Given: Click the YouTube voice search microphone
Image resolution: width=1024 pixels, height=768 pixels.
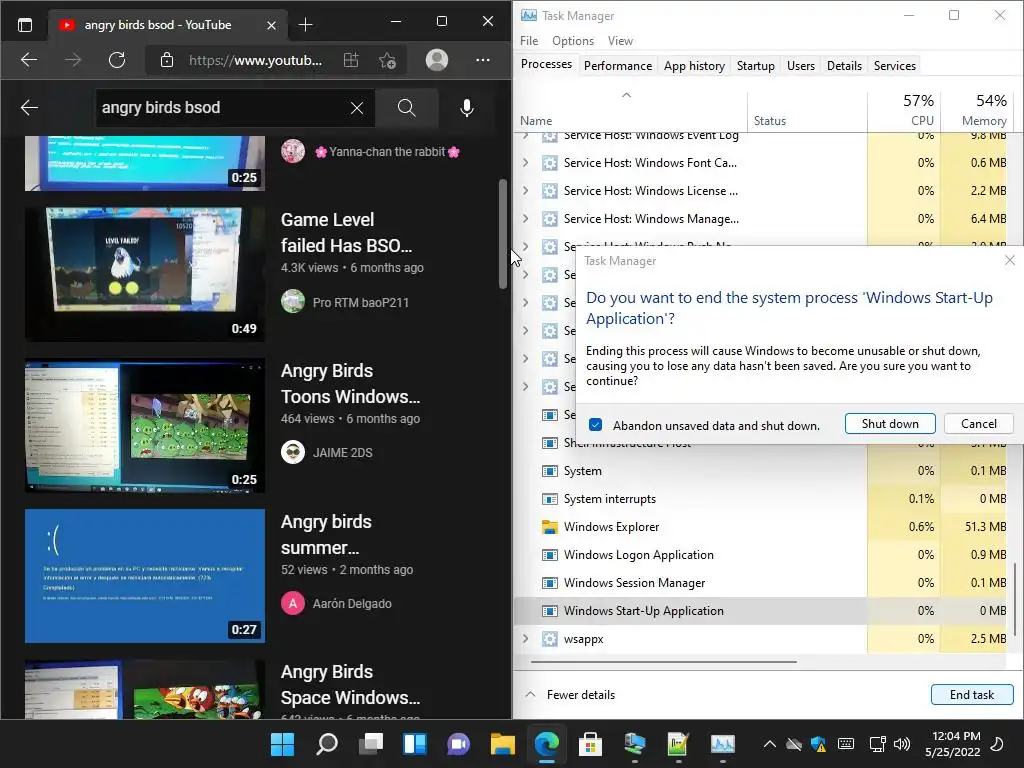Looking at the screenshot, I should pos(466,108).
